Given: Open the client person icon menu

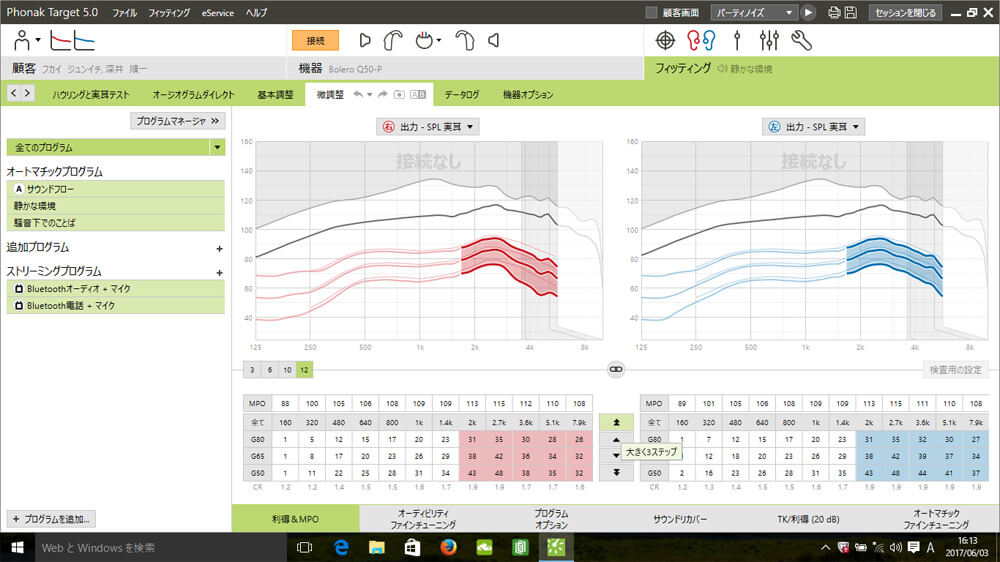Looking at the screenshot, I should (26, 41).
